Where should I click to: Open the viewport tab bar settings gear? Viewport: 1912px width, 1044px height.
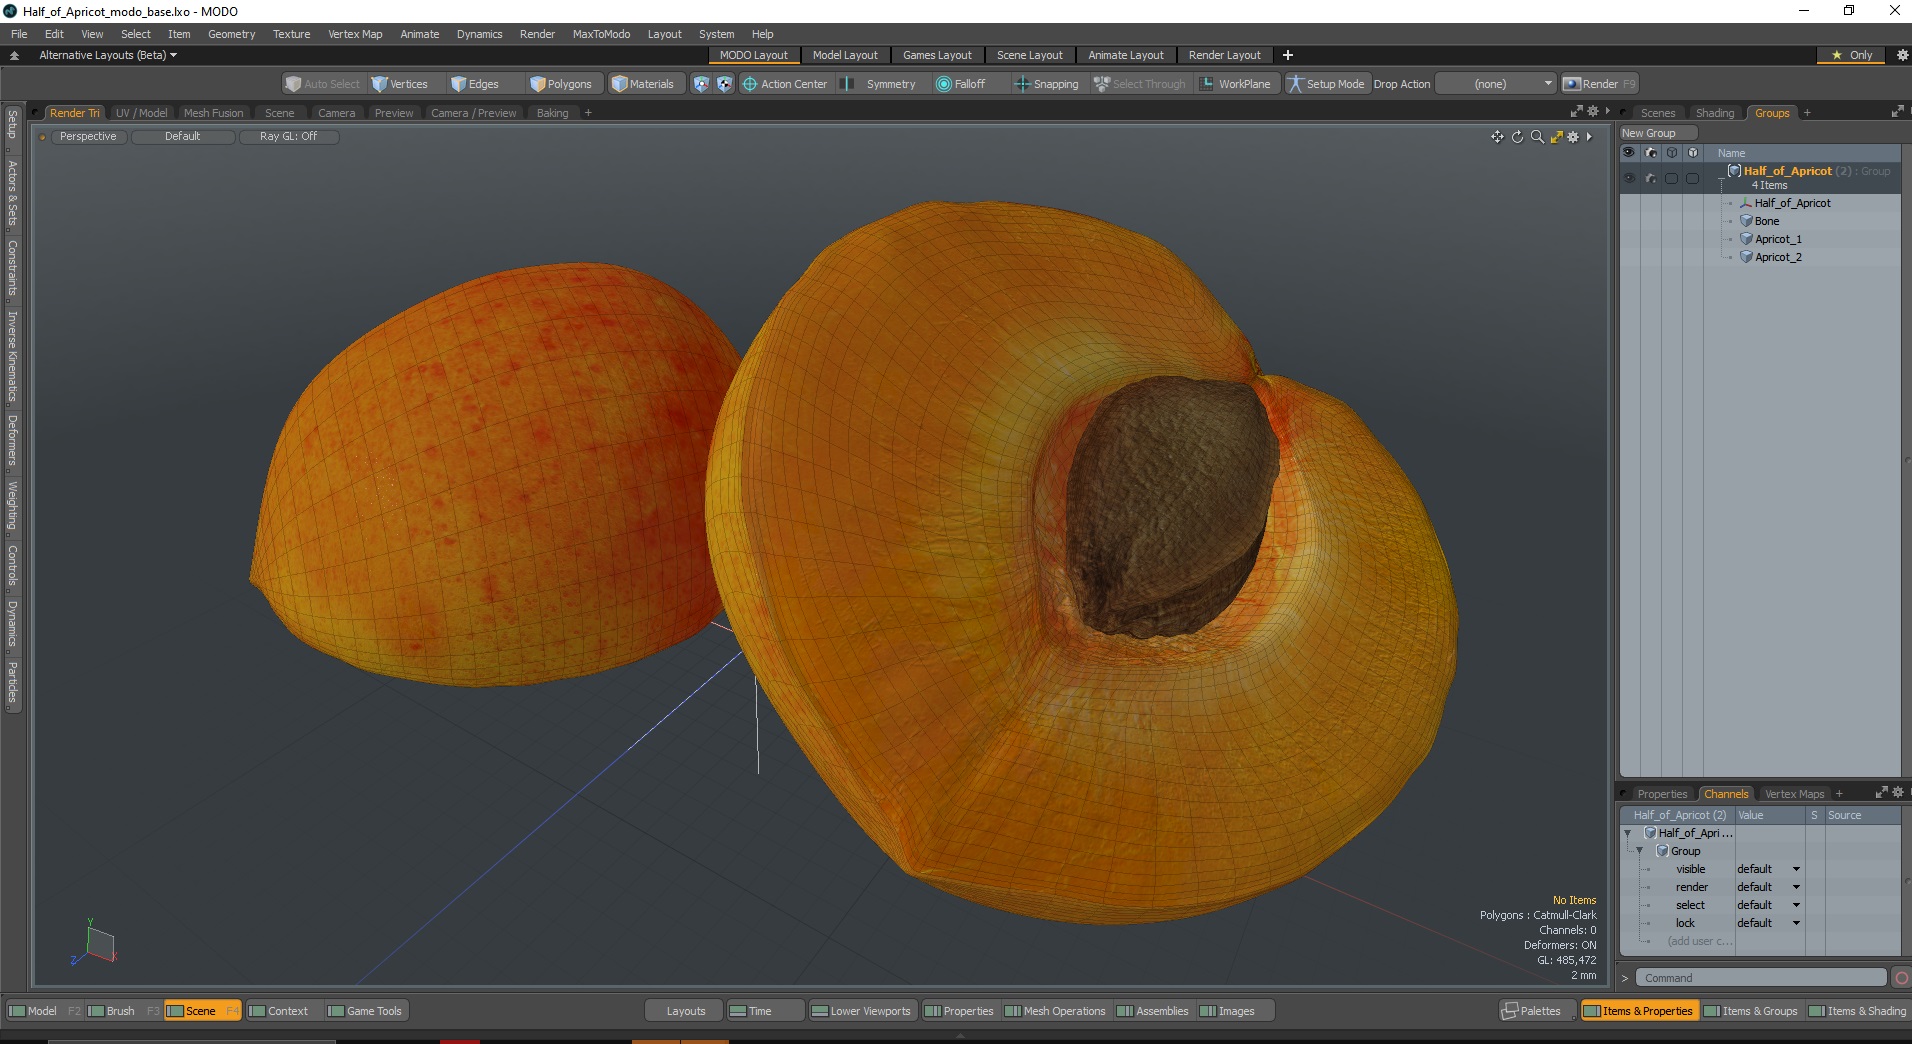(1593, 112)
